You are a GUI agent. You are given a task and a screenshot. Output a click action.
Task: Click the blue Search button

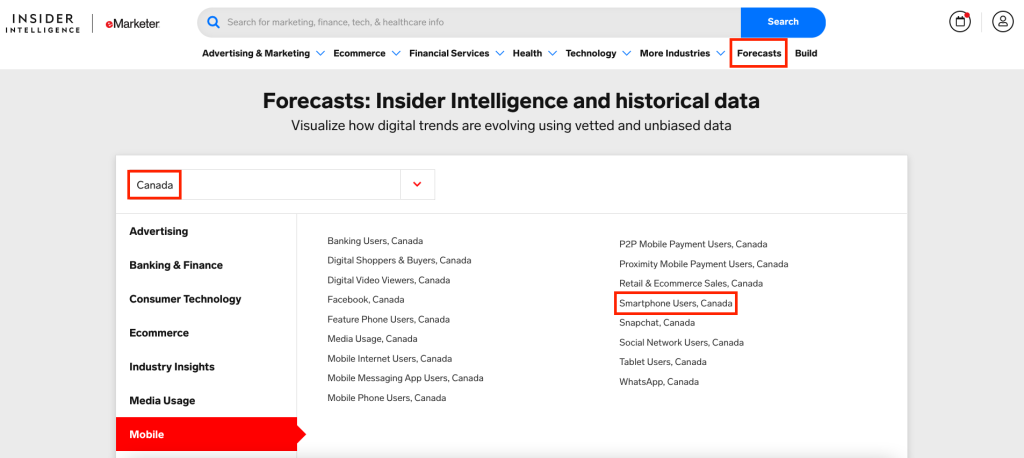pos(783,22)
